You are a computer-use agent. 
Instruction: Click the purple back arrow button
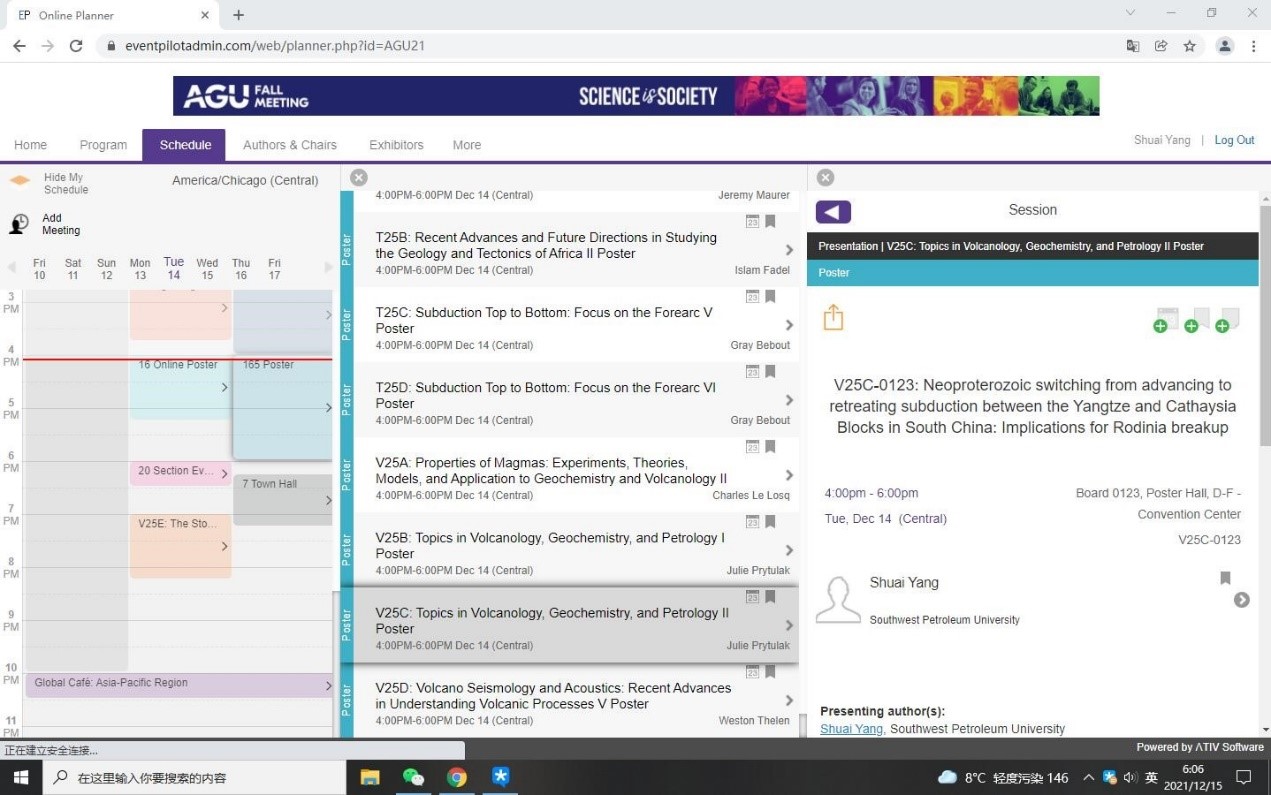click(833, 211)
